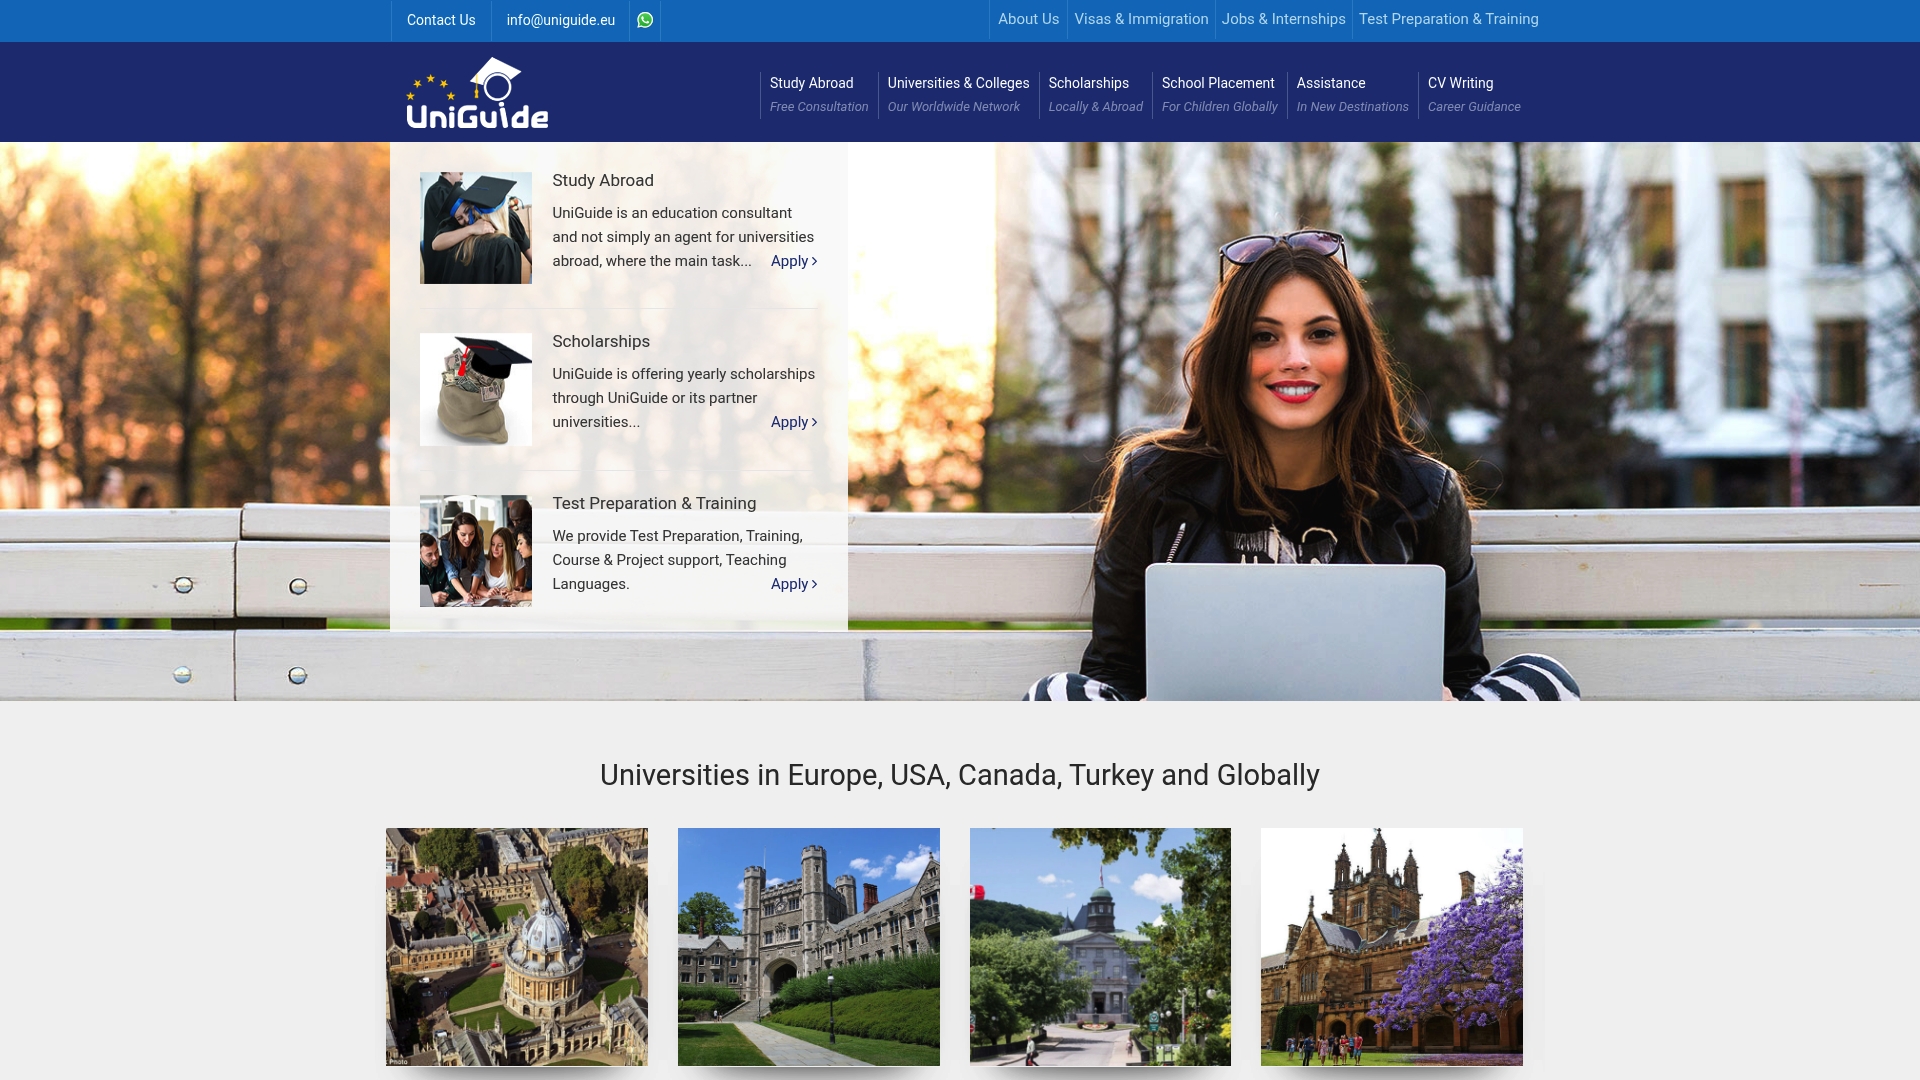Expand the Scholarships menu with Locally & Abroad

point(1094,92)
